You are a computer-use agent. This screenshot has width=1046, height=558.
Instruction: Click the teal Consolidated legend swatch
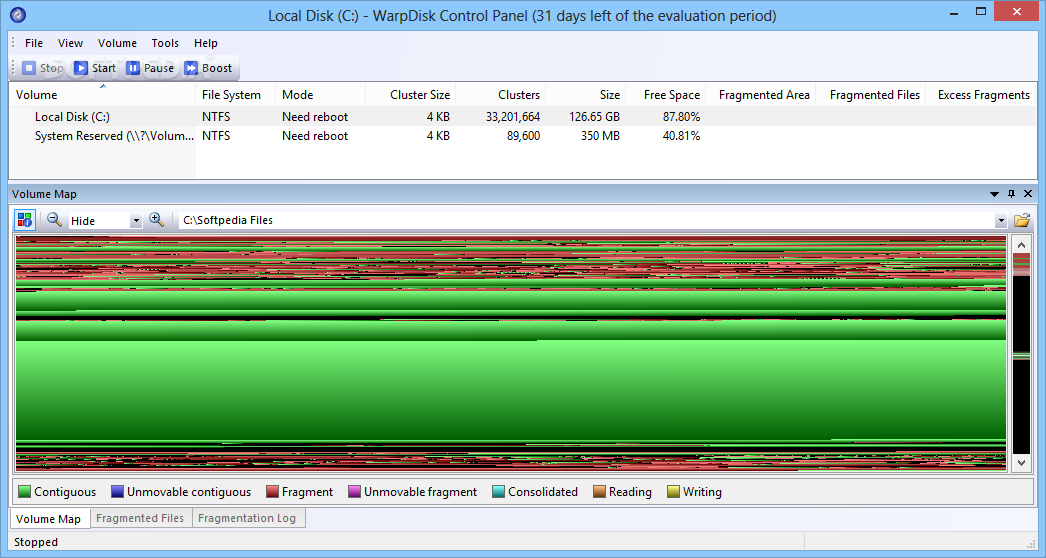coord(498,492)
